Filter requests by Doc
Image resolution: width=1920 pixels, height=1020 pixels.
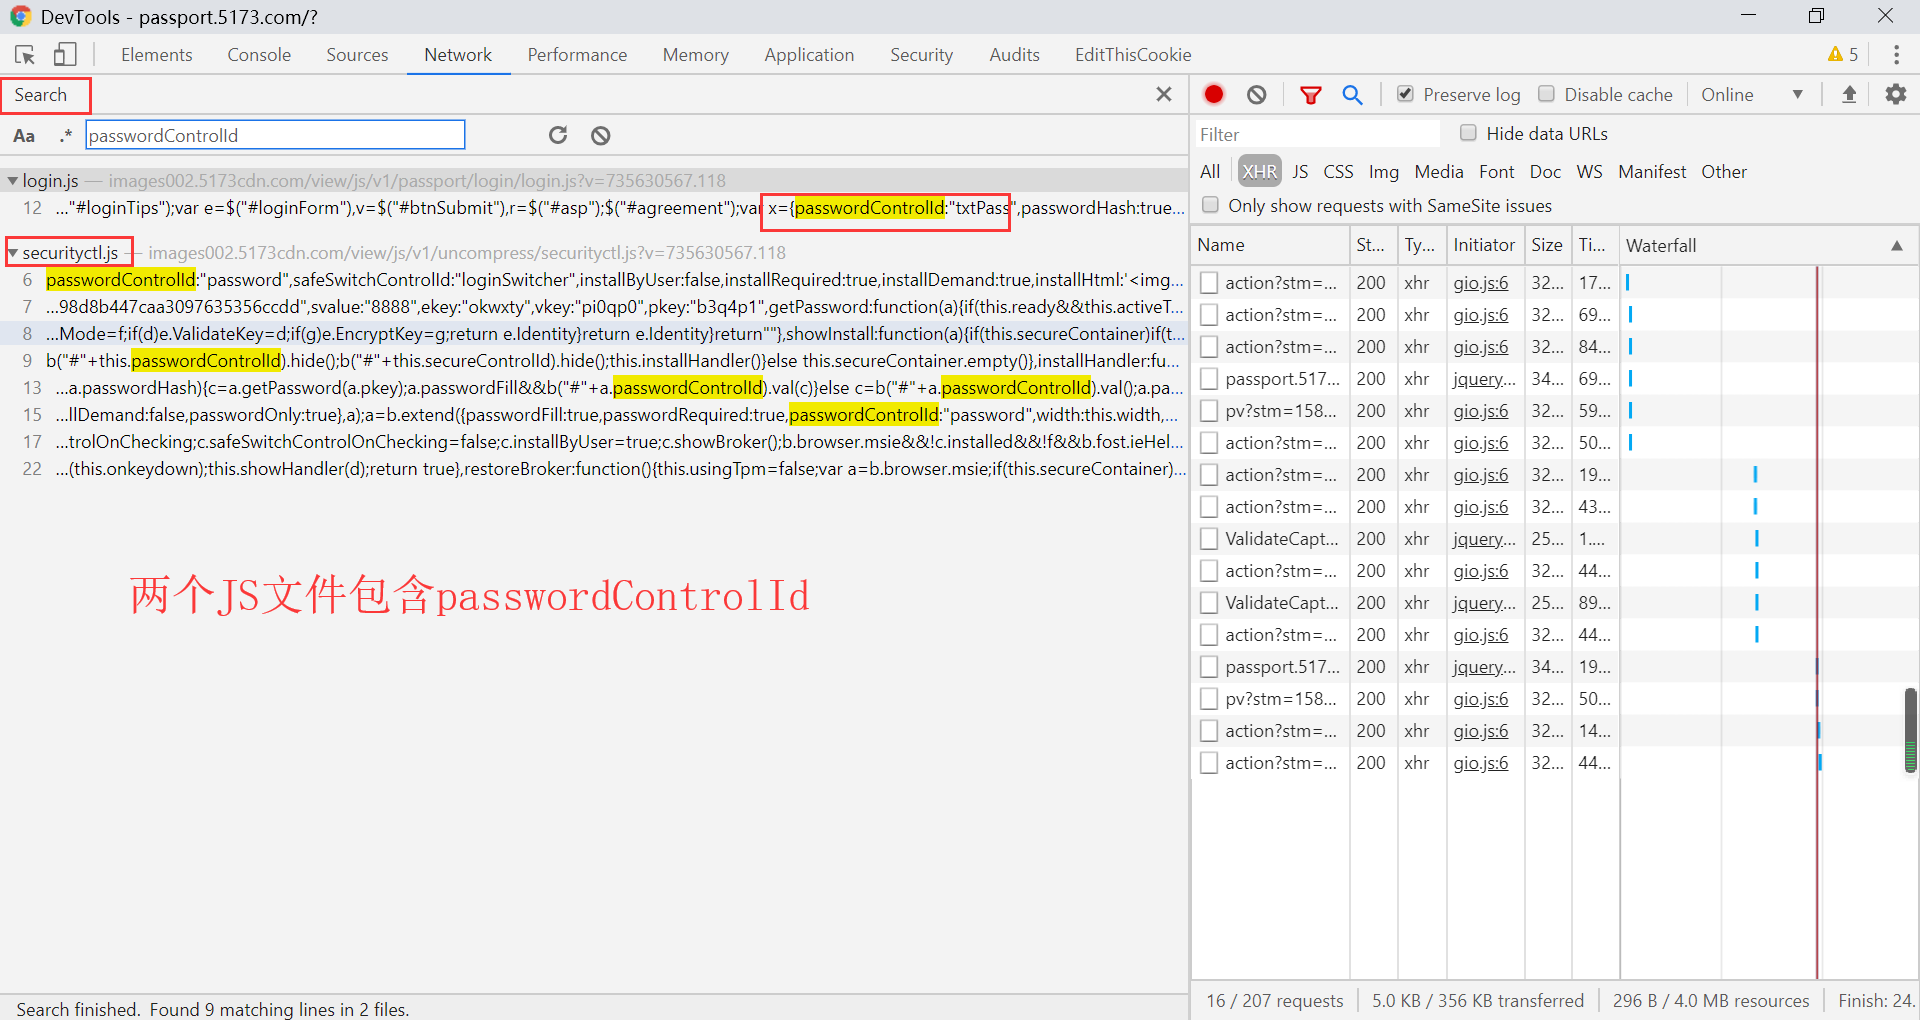pyautogui.click(x=1545, y=172)
